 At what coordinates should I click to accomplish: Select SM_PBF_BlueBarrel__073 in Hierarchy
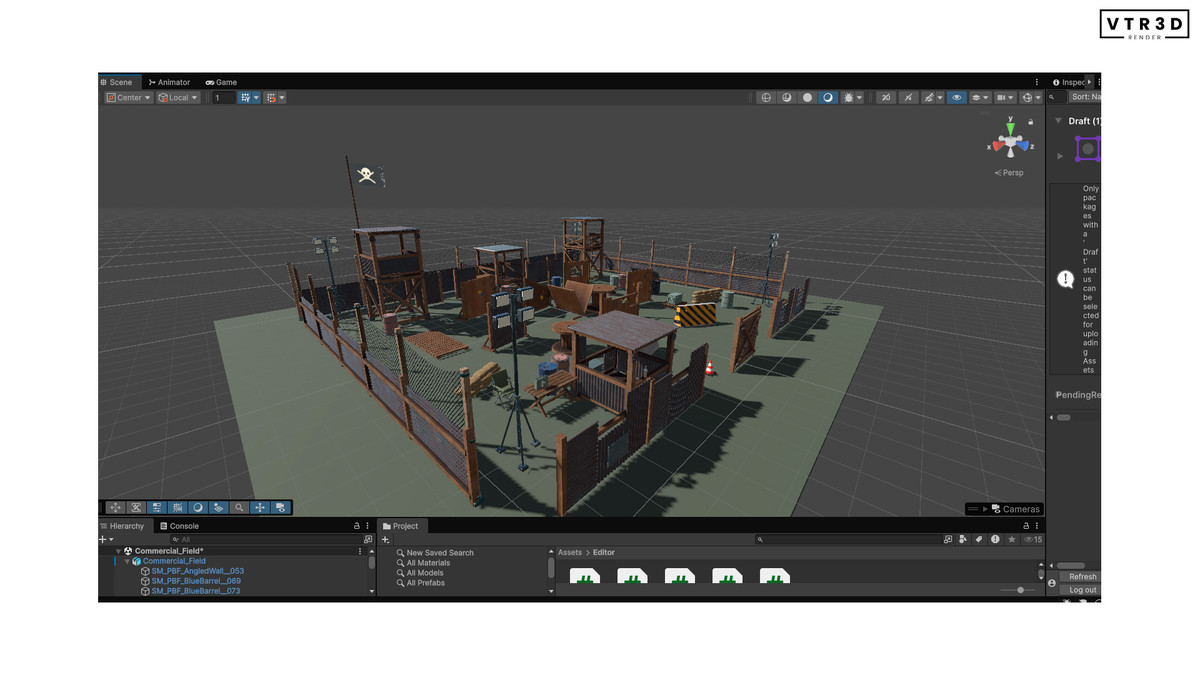pos(196,591)
